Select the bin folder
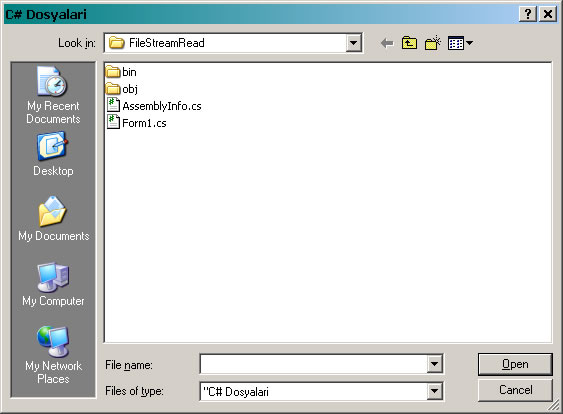Viewport: 563px width, 414px height. (x=121, y=72)
